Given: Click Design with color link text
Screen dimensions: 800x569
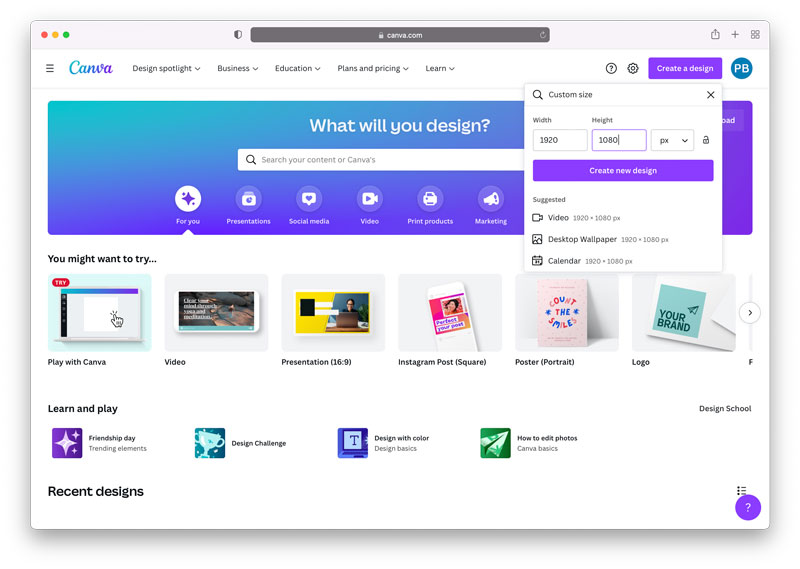Looking at the screenshot, I should [x=402, y=438].
